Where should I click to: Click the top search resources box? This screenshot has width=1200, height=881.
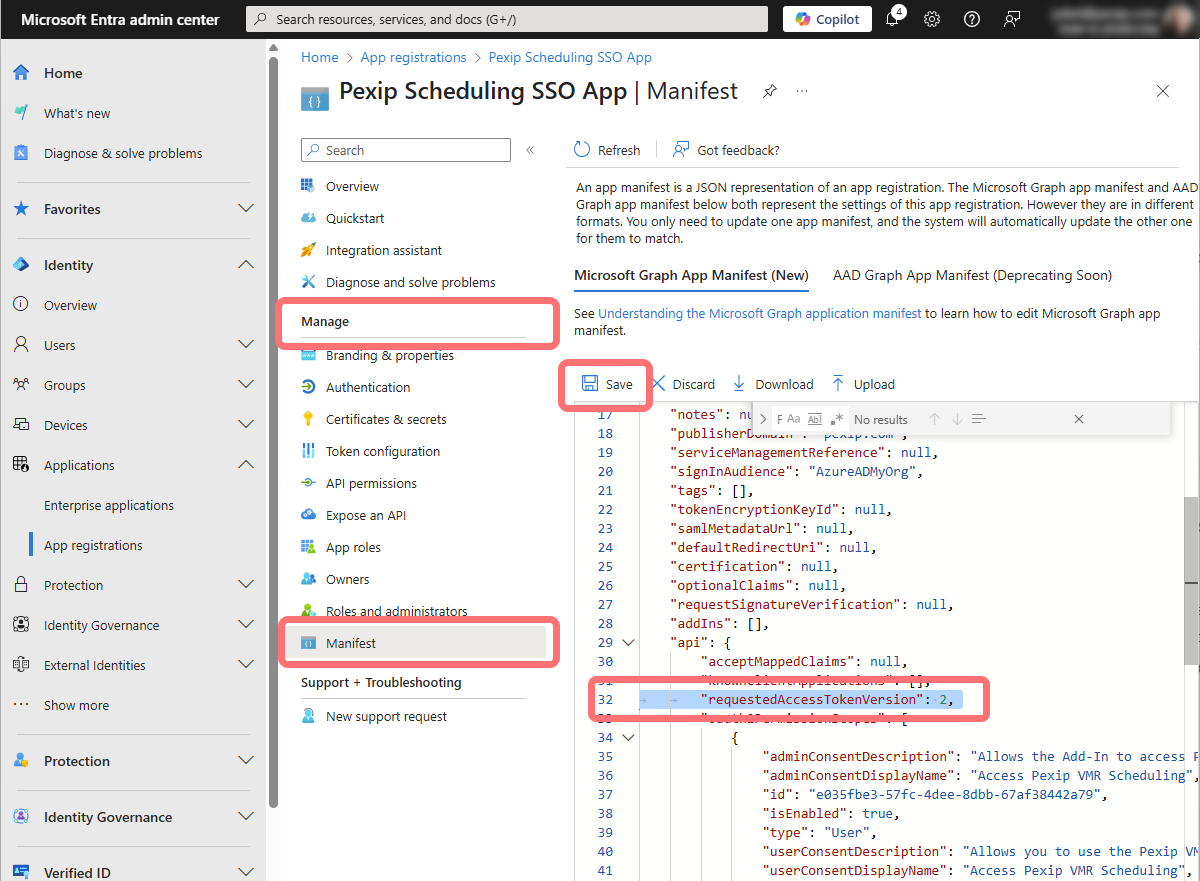pos(507,19)
